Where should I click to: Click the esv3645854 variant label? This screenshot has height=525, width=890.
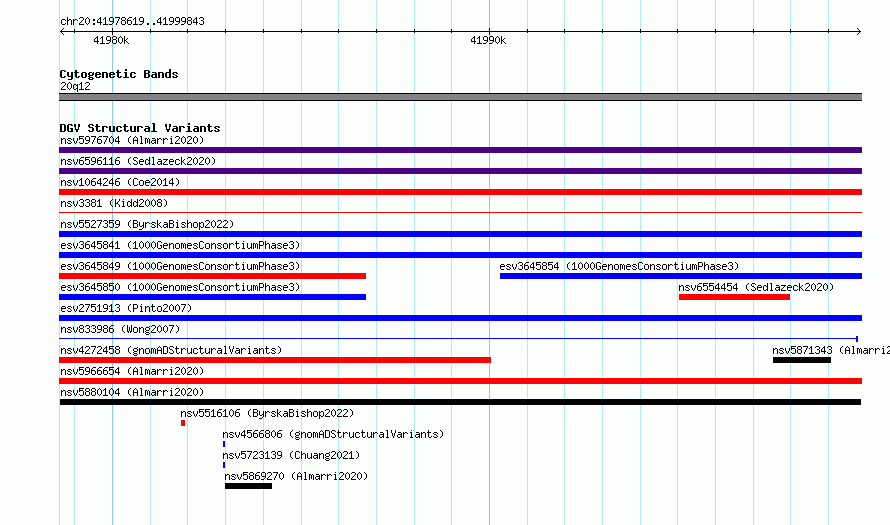tap(619, 266)
